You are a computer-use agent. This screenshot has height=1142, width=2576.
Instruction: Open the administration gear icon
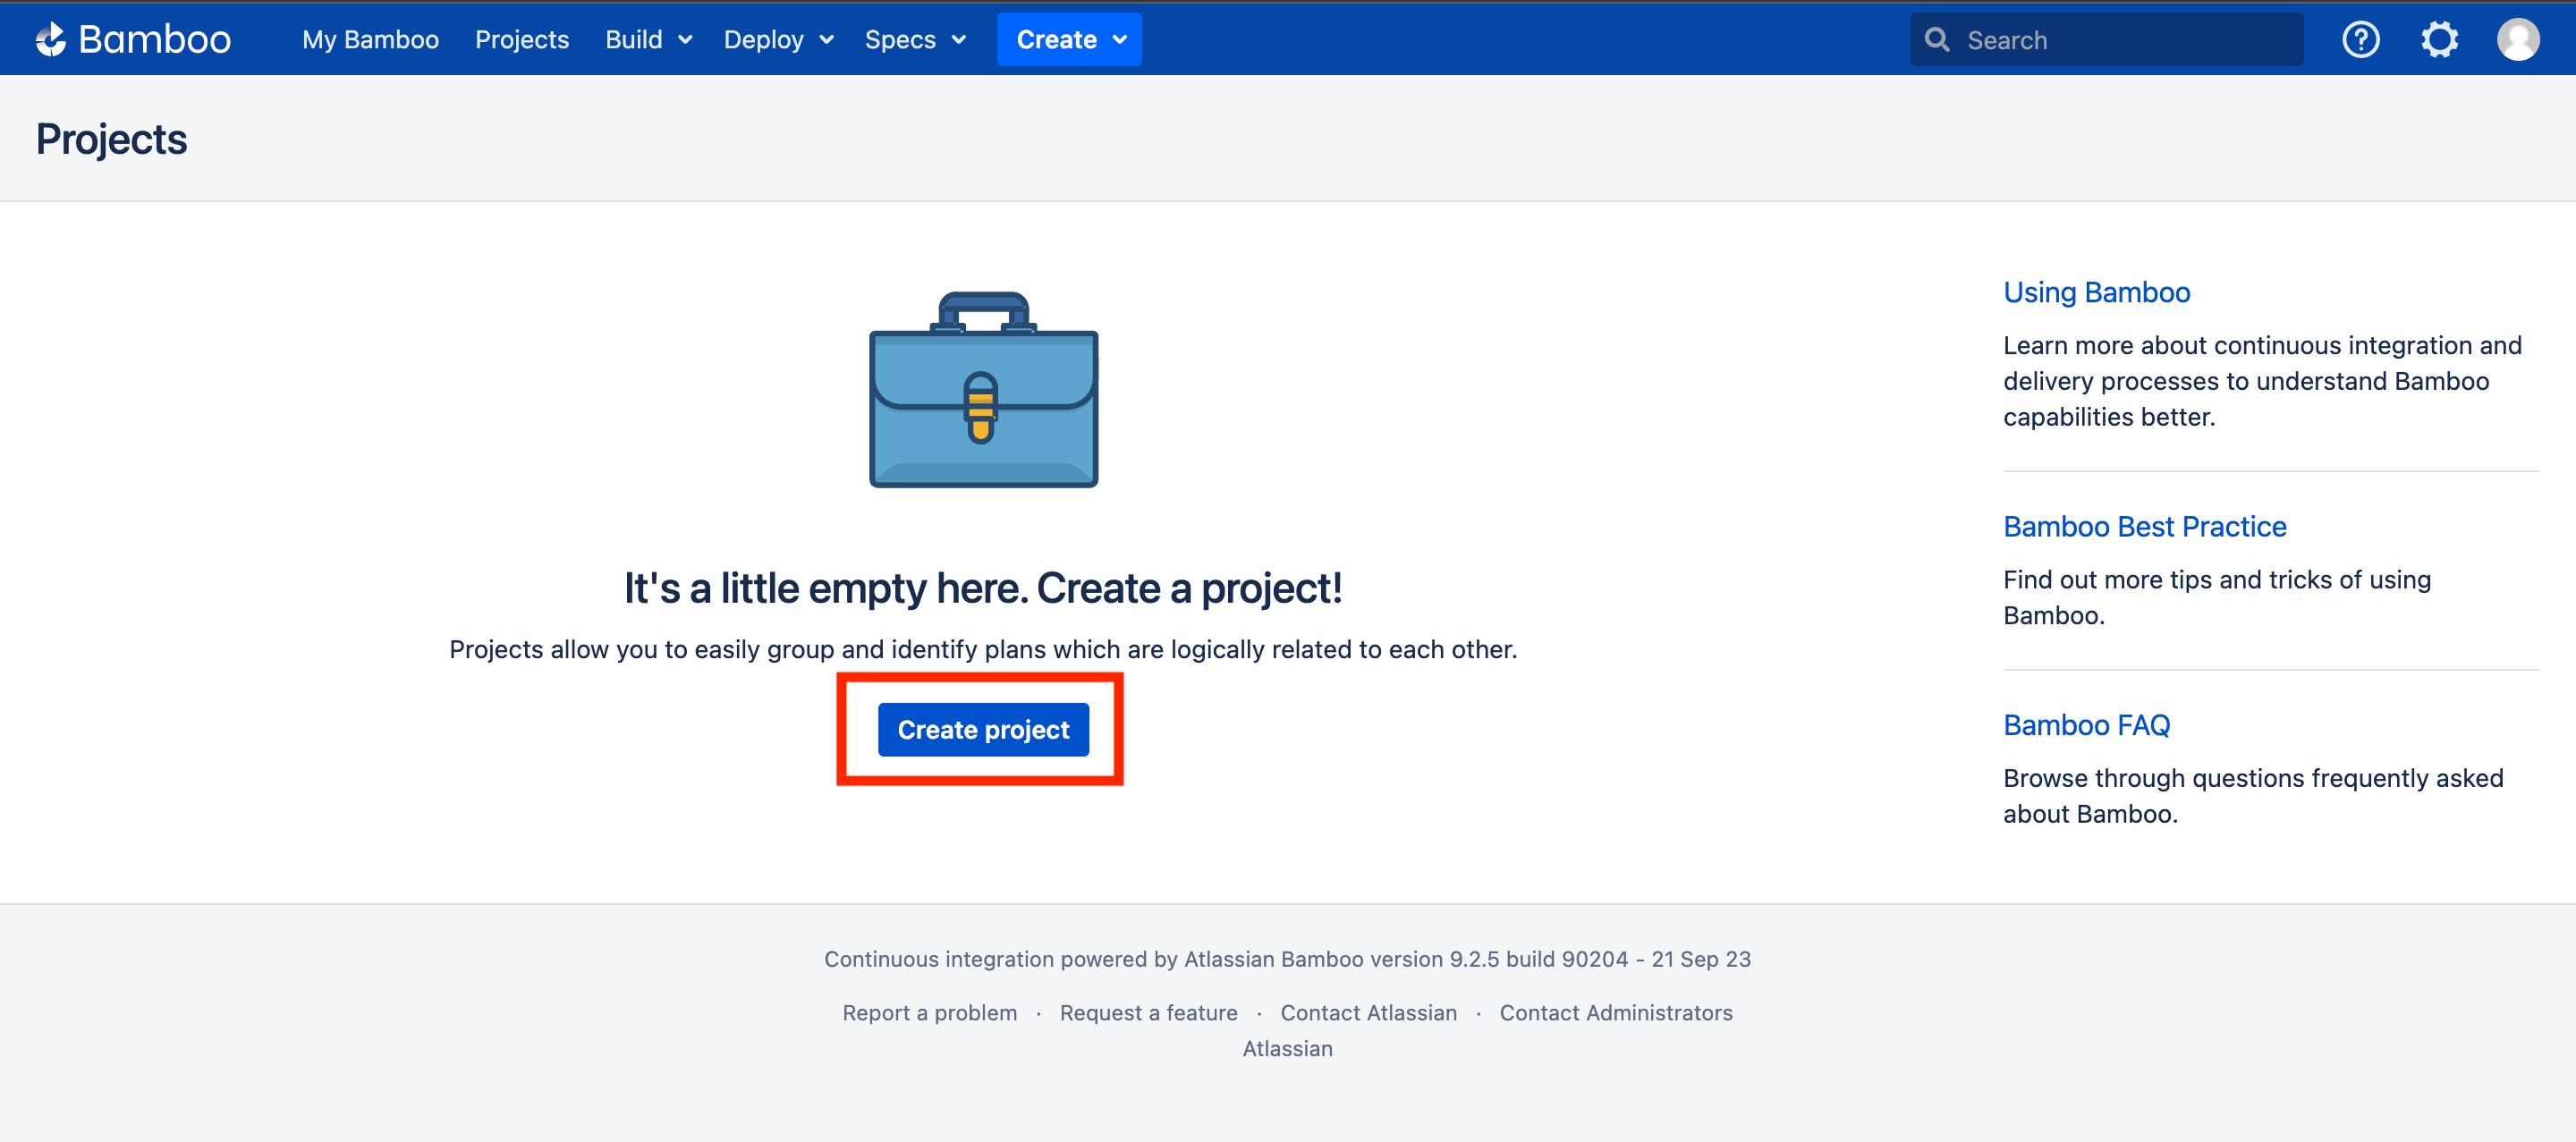[x=2439, y=39]
